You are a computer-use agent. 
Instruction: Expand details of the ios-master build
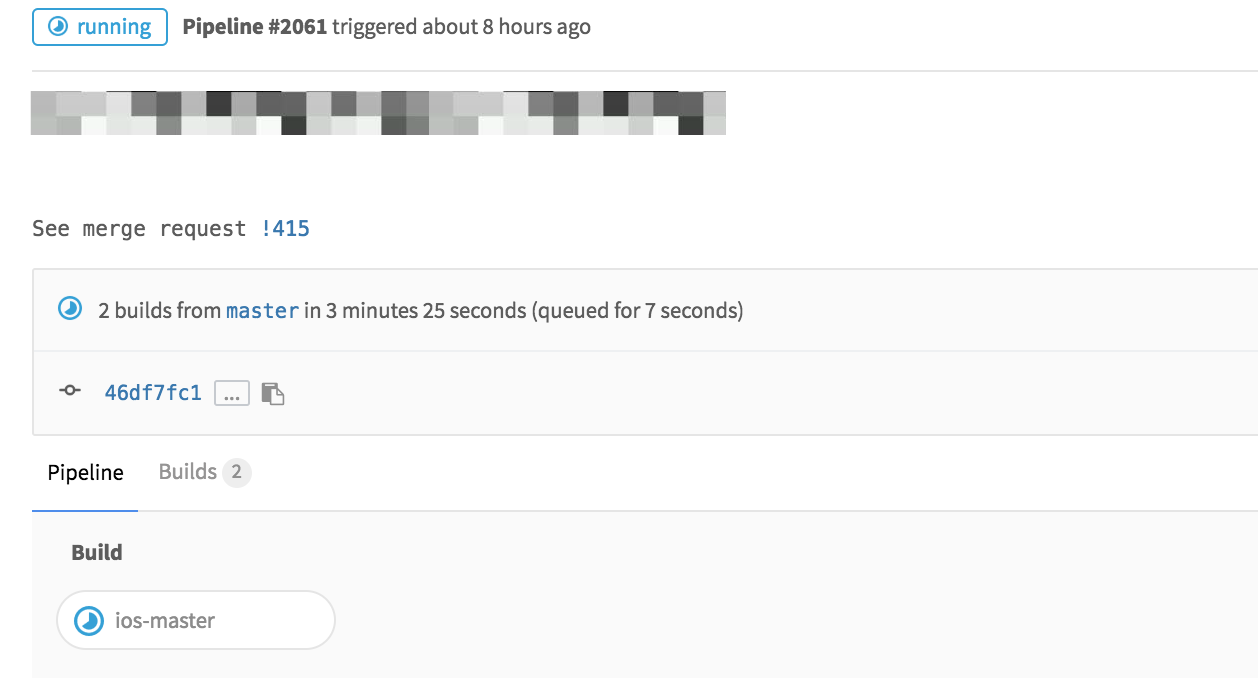pos(195,620)
